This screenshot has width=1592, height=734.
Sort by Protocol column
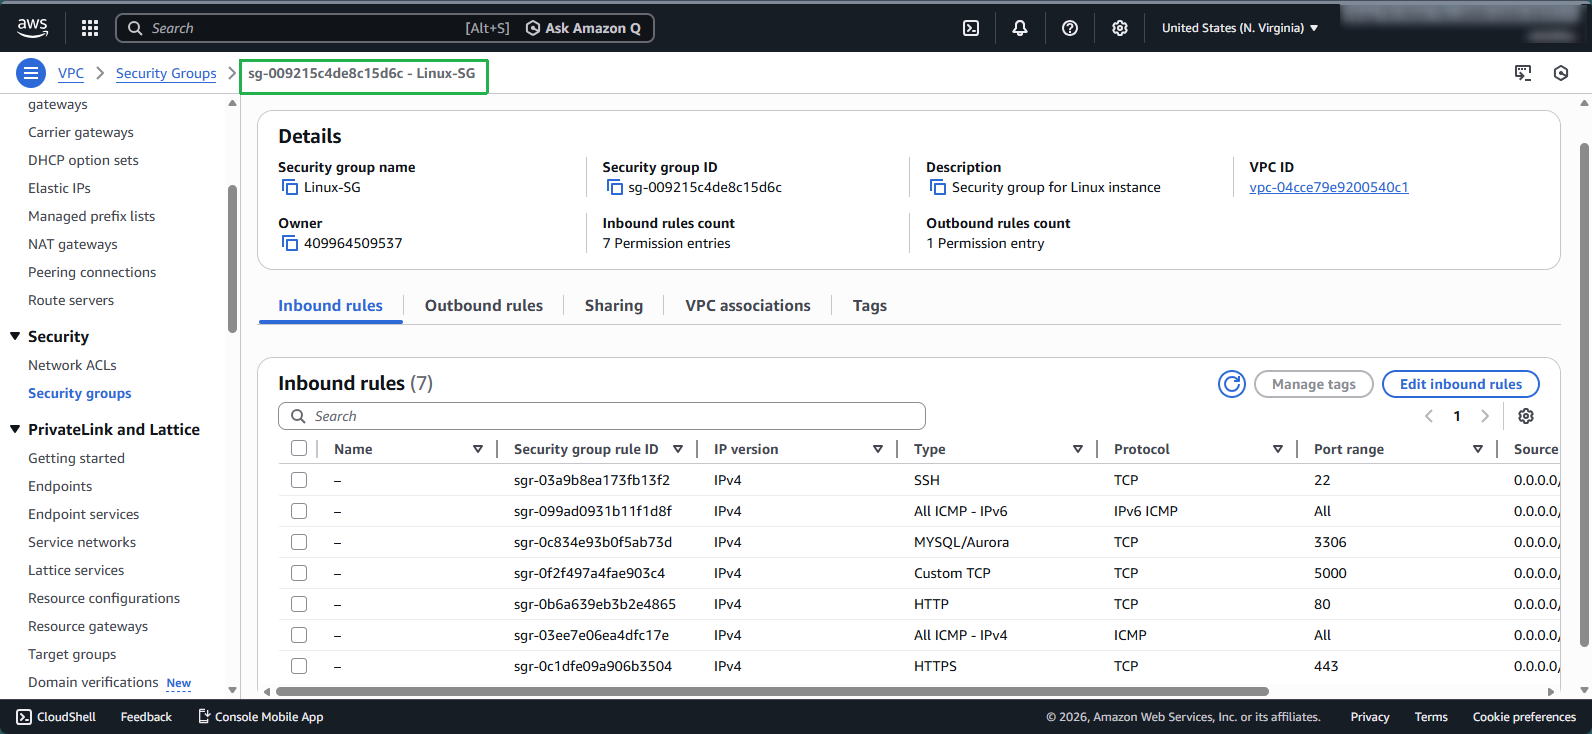coord(1278,449)
